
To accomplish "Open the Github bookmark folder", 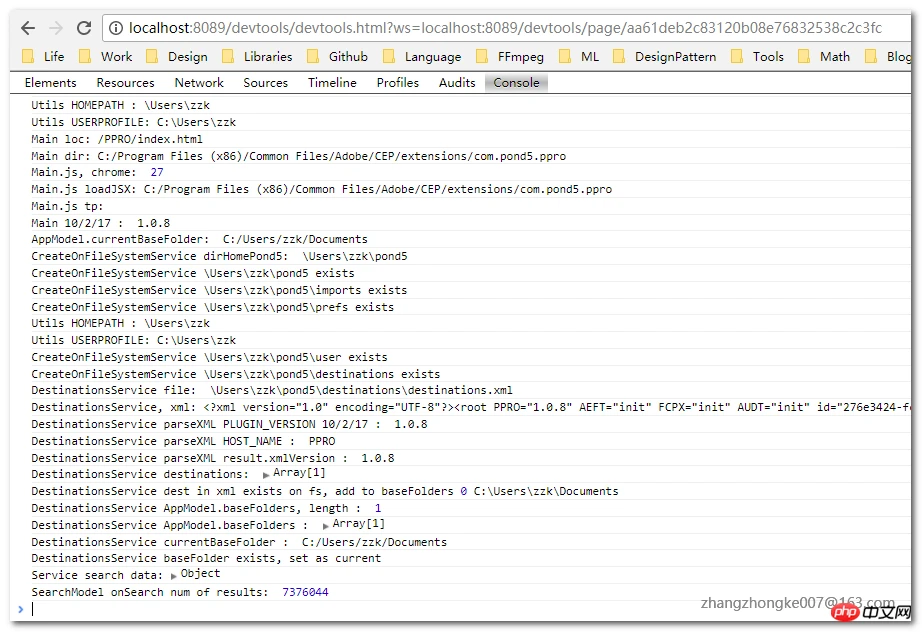I will click(338, 56).
